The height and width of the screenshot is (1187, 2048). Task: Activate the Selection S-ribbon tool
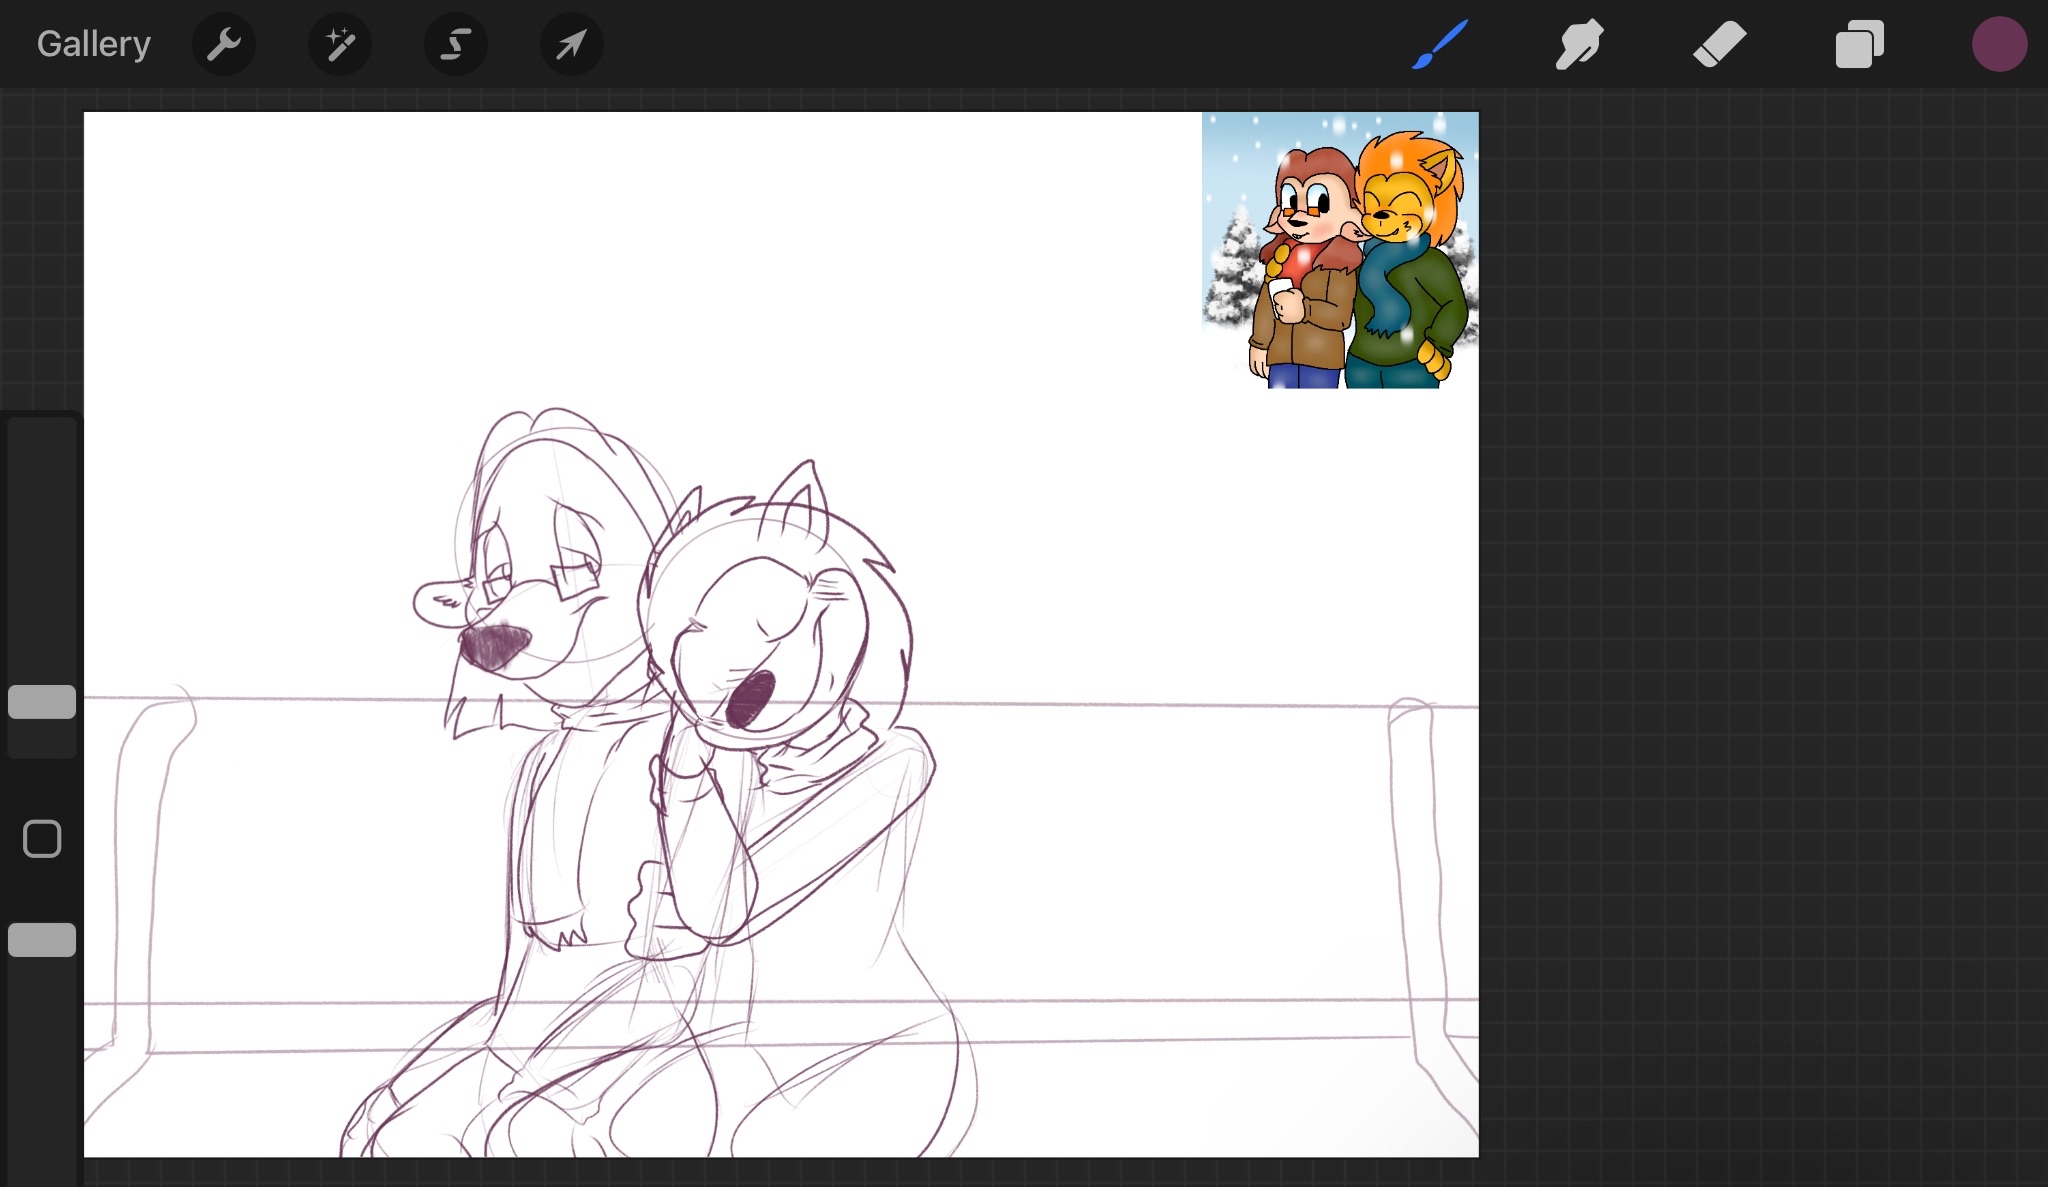(456, 44)
